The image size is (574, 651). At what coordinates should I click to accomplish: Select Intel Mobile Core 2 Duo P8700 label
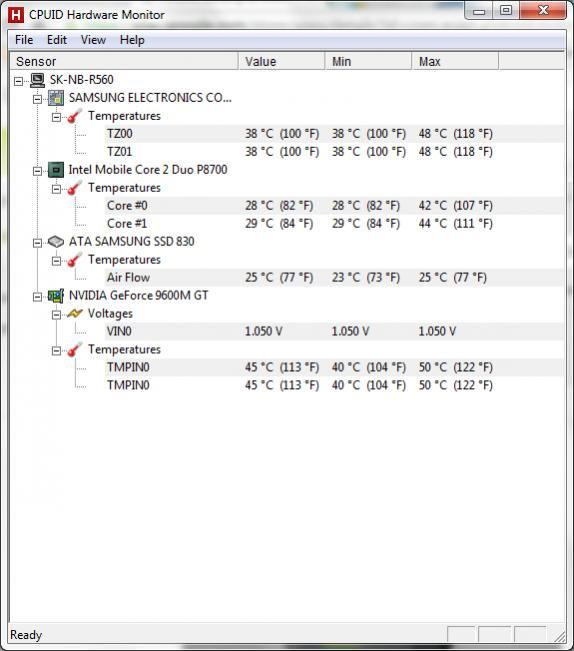pos(148,169)
